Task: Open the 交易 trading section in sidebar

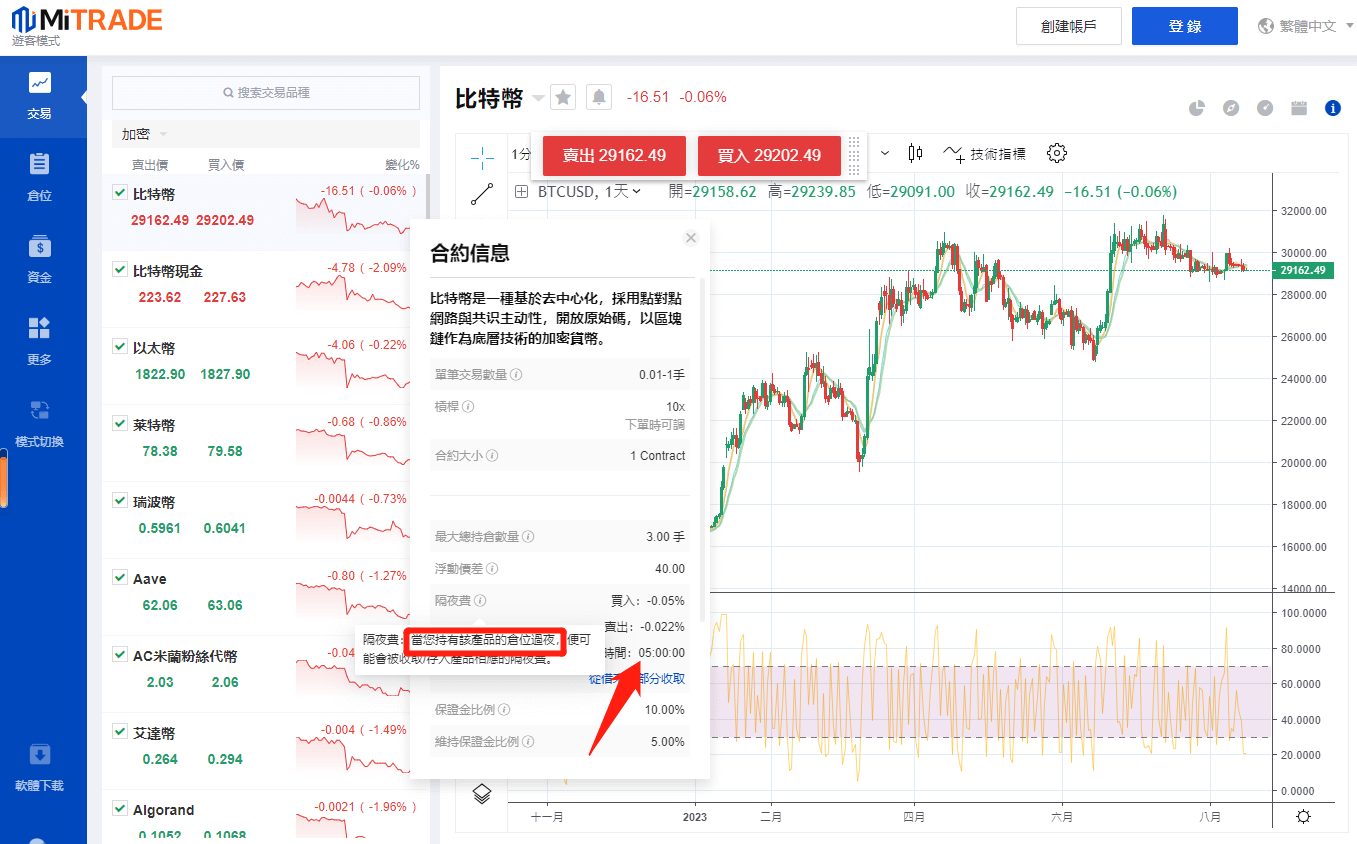Action: (x=40, y=97)
